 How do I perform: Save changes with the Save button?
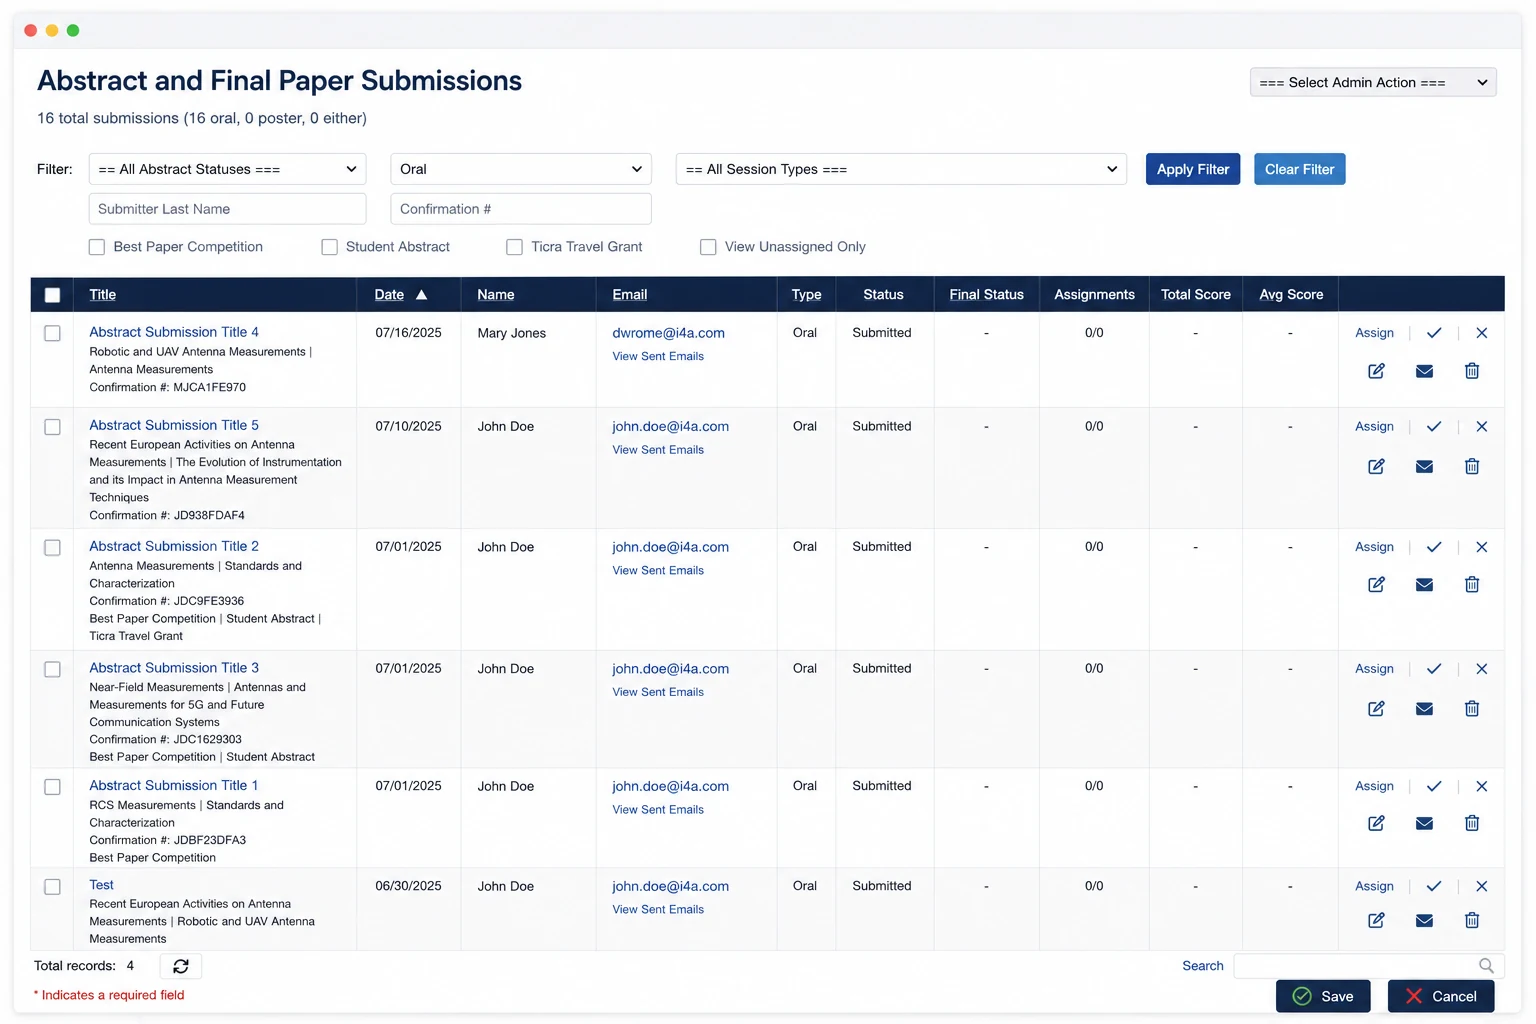tap(1323, 996)
